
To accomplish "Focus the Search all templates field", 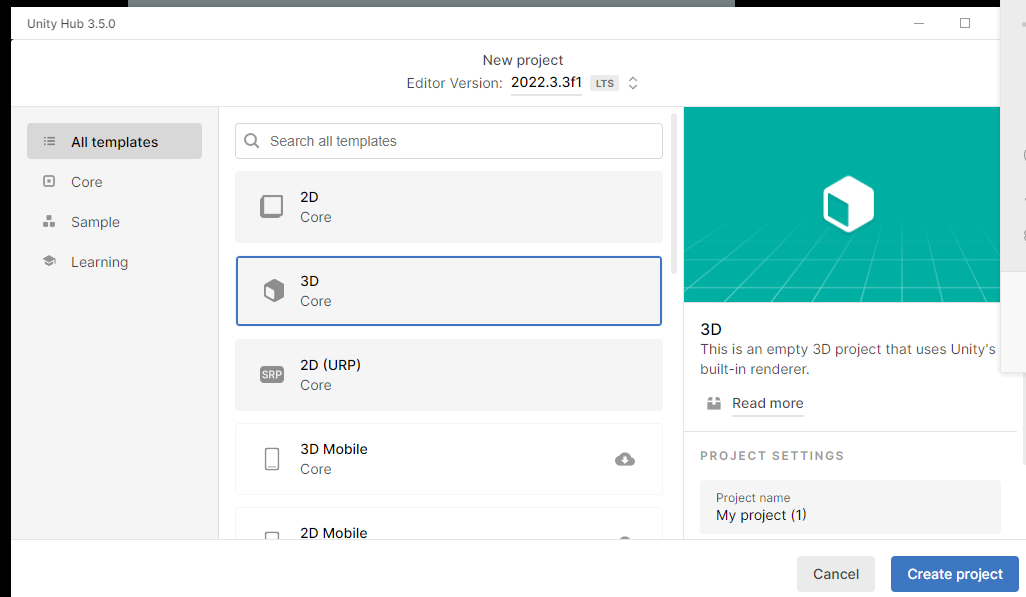I will coord(449,141).
